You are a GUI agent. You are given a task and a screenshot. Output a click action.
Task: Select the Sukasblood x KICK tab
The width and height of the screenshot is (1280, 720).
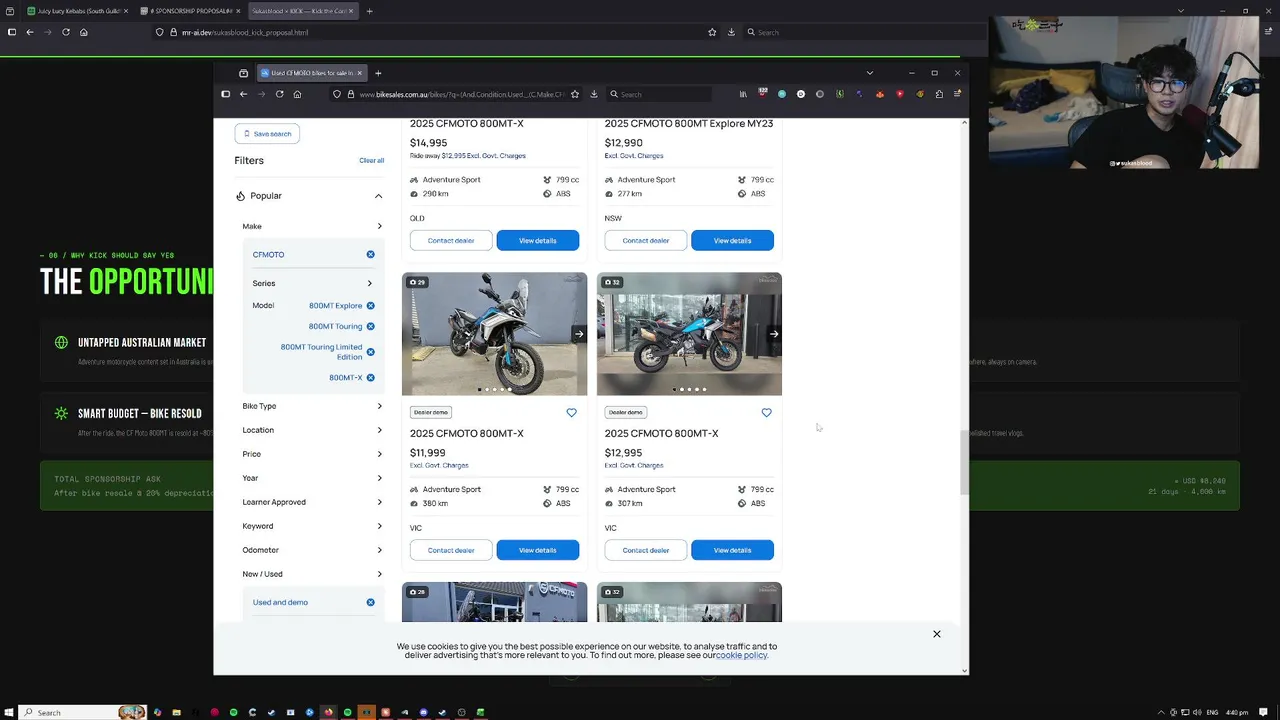[x=302, y=11]
